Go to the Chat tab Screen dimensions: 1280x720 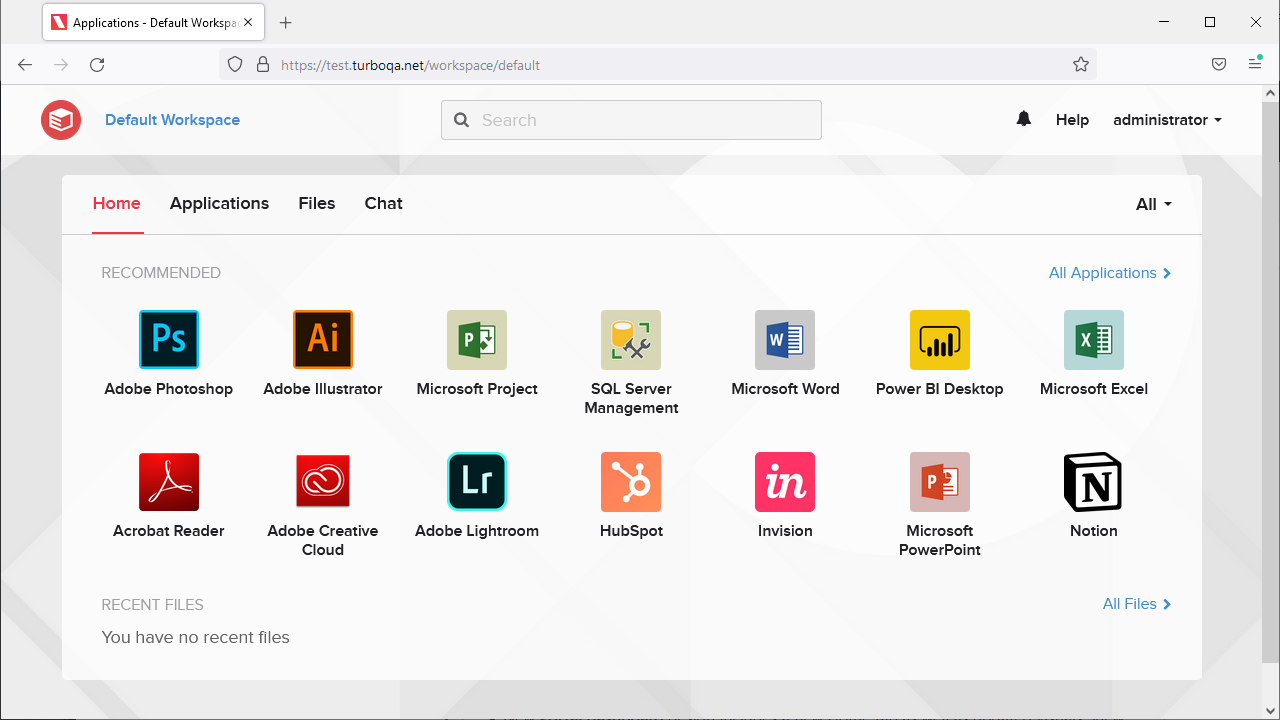[x=383, y=204]
